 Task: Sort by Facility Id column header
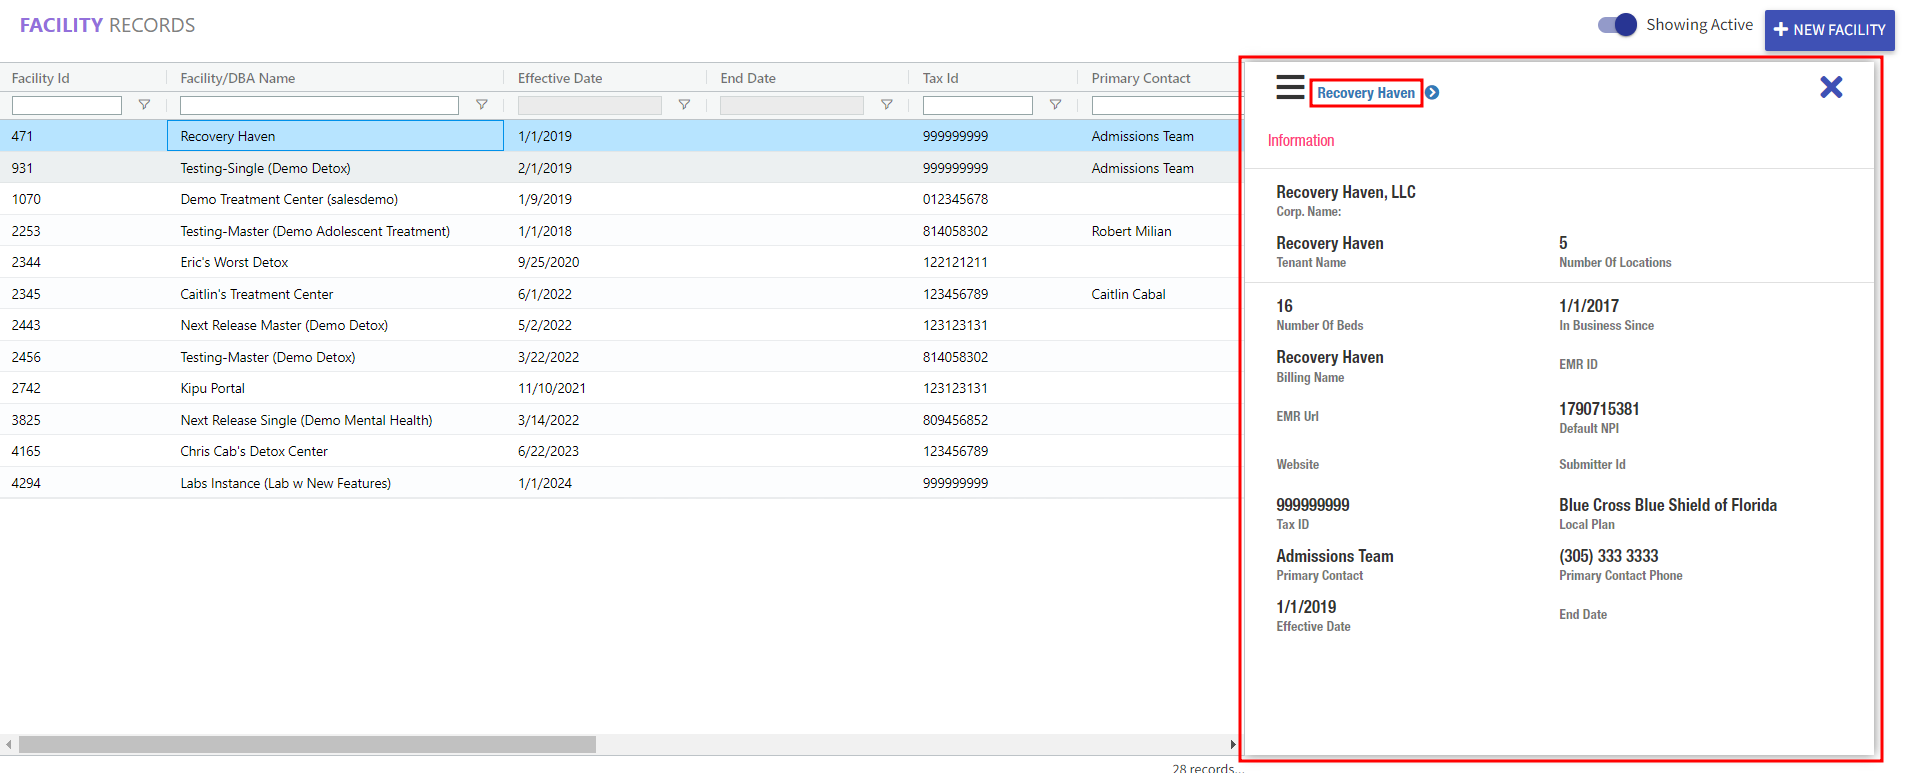click(41, 78)
